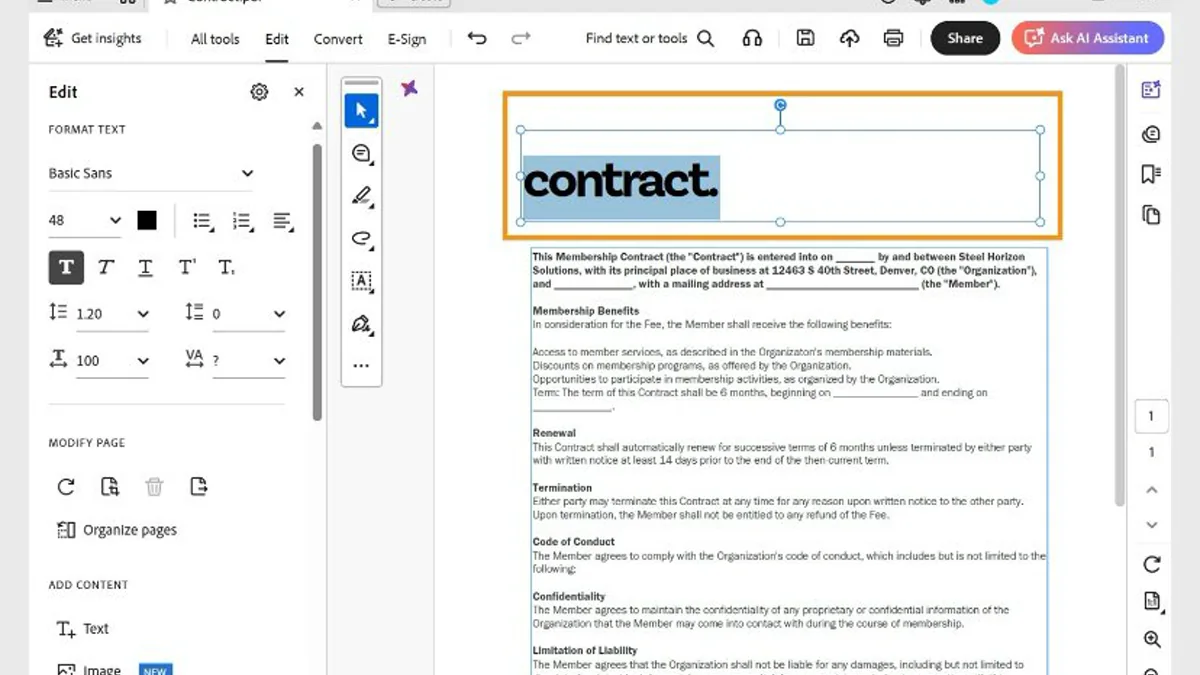Print the document using printer icon

[x=893, y=39]
